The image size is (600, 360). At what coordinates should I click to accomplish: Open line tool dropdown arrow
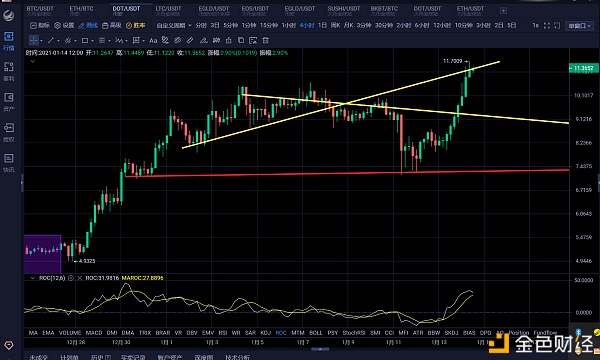[x=58, y=41]
